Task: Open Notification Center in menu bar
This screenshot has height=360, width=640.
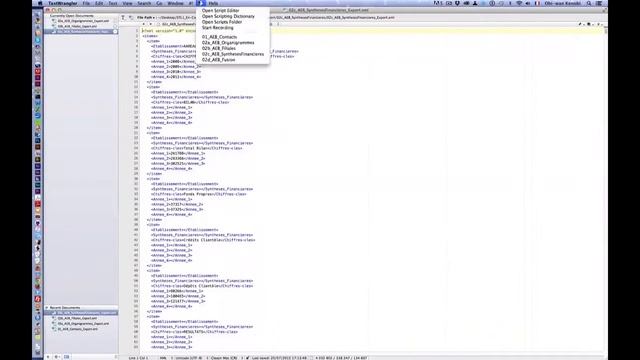Action: coord(599,3)
